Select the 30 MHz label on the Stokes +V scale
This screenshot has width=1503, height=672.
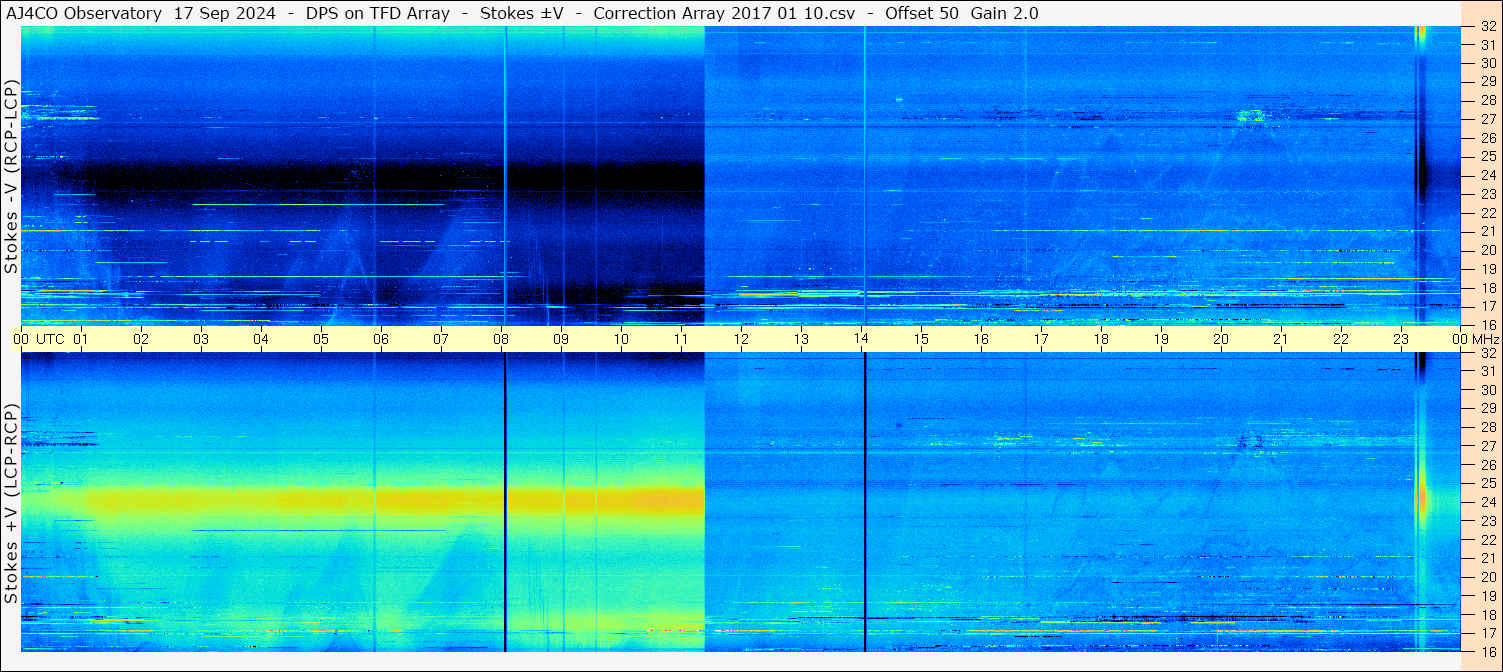coord(1487,390)
